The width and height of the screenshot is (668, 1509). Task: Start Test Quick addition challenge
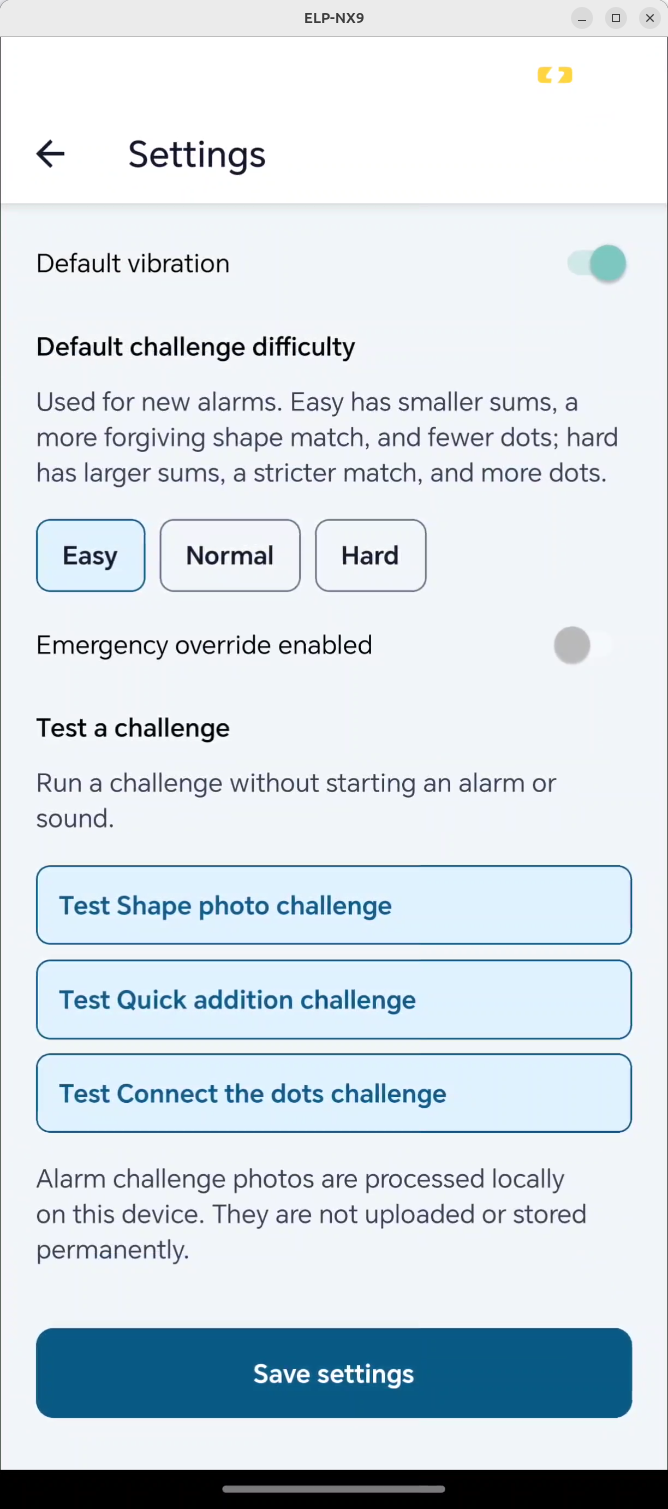[x=334, y=999]
